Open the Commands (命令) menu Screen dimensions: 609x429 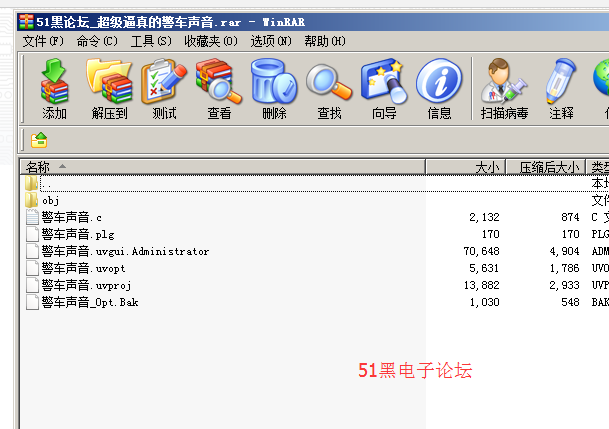pyautogui.click(x=97, y=41)
